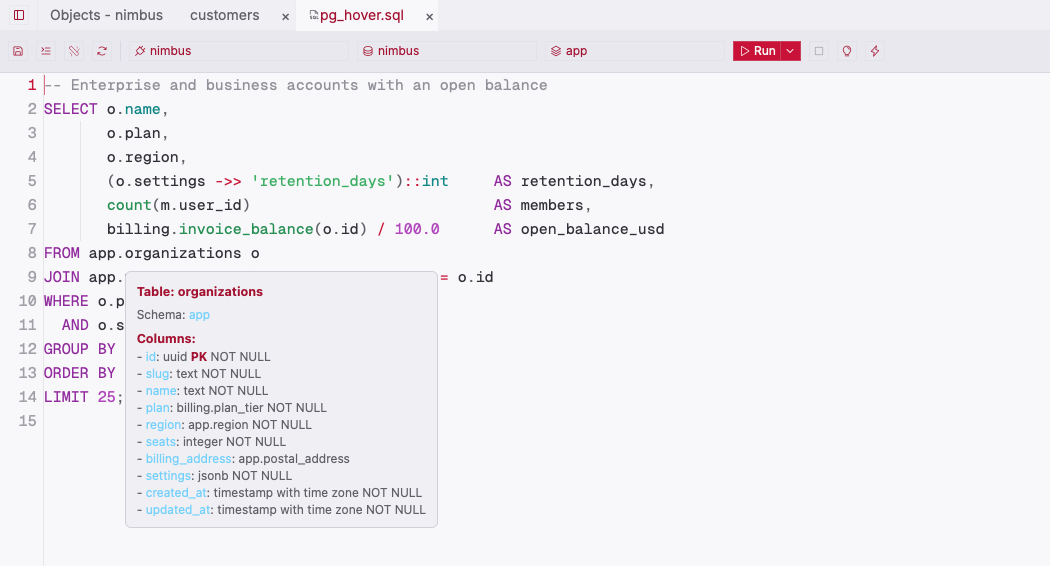Click the lightning bolt icon

875,51
